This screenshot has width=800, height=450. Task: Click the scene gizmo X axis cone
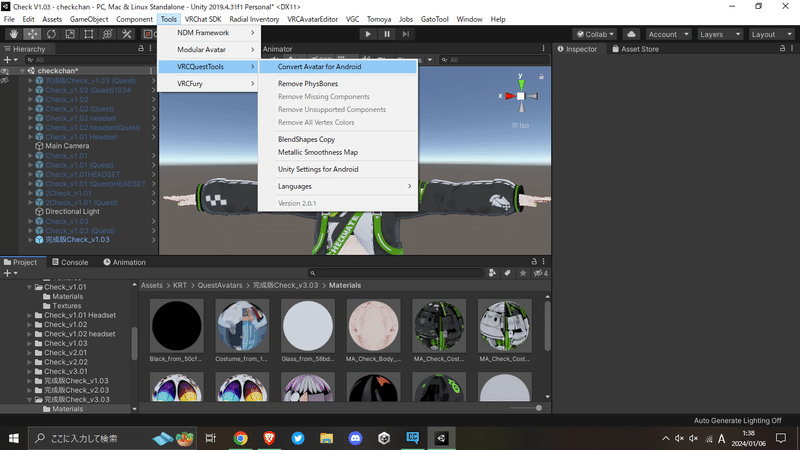tap(510, 96)
